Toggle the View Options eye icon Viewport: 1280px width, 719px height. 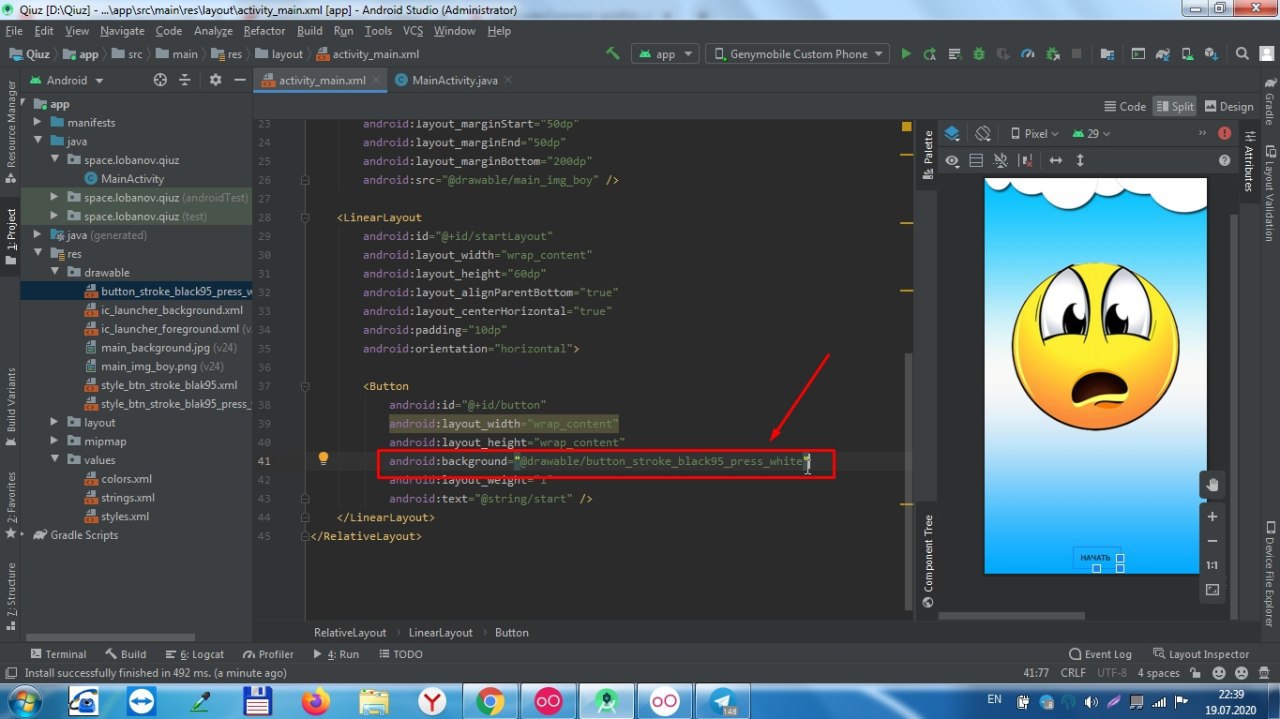click(x=952, y=160)
